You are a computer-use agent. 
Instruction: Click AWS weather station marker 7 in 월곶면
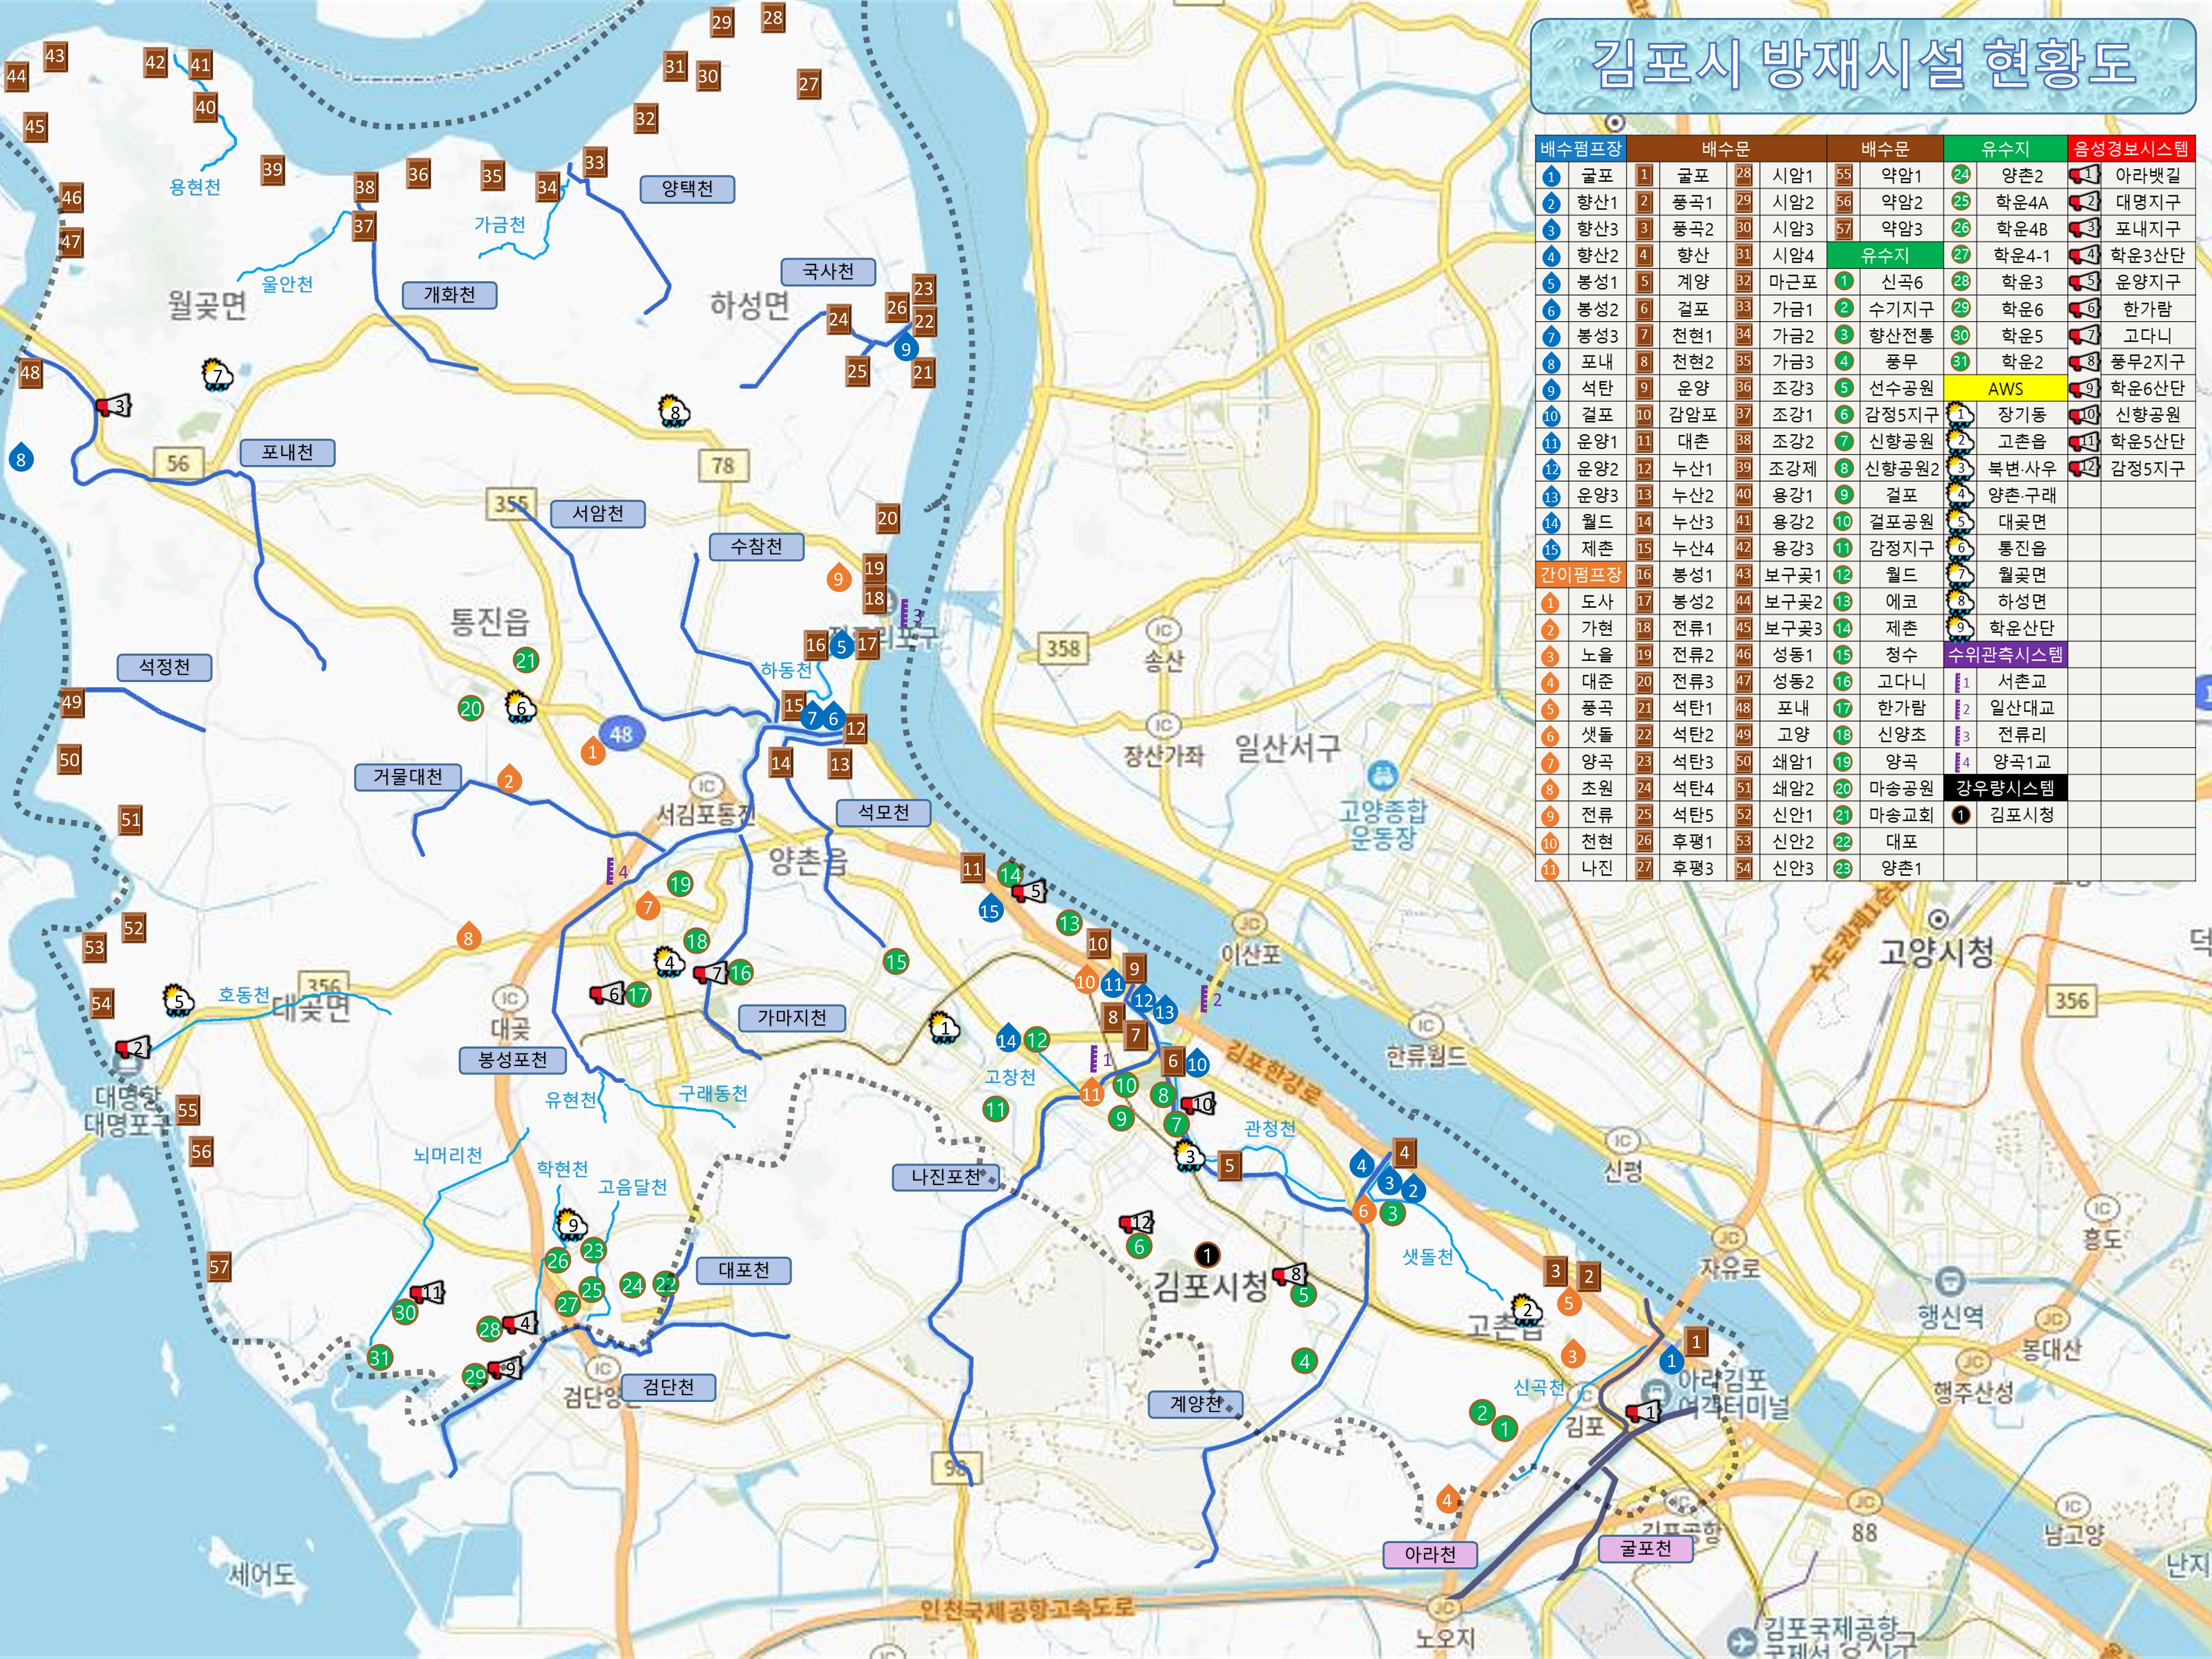[x=217, y=376]
